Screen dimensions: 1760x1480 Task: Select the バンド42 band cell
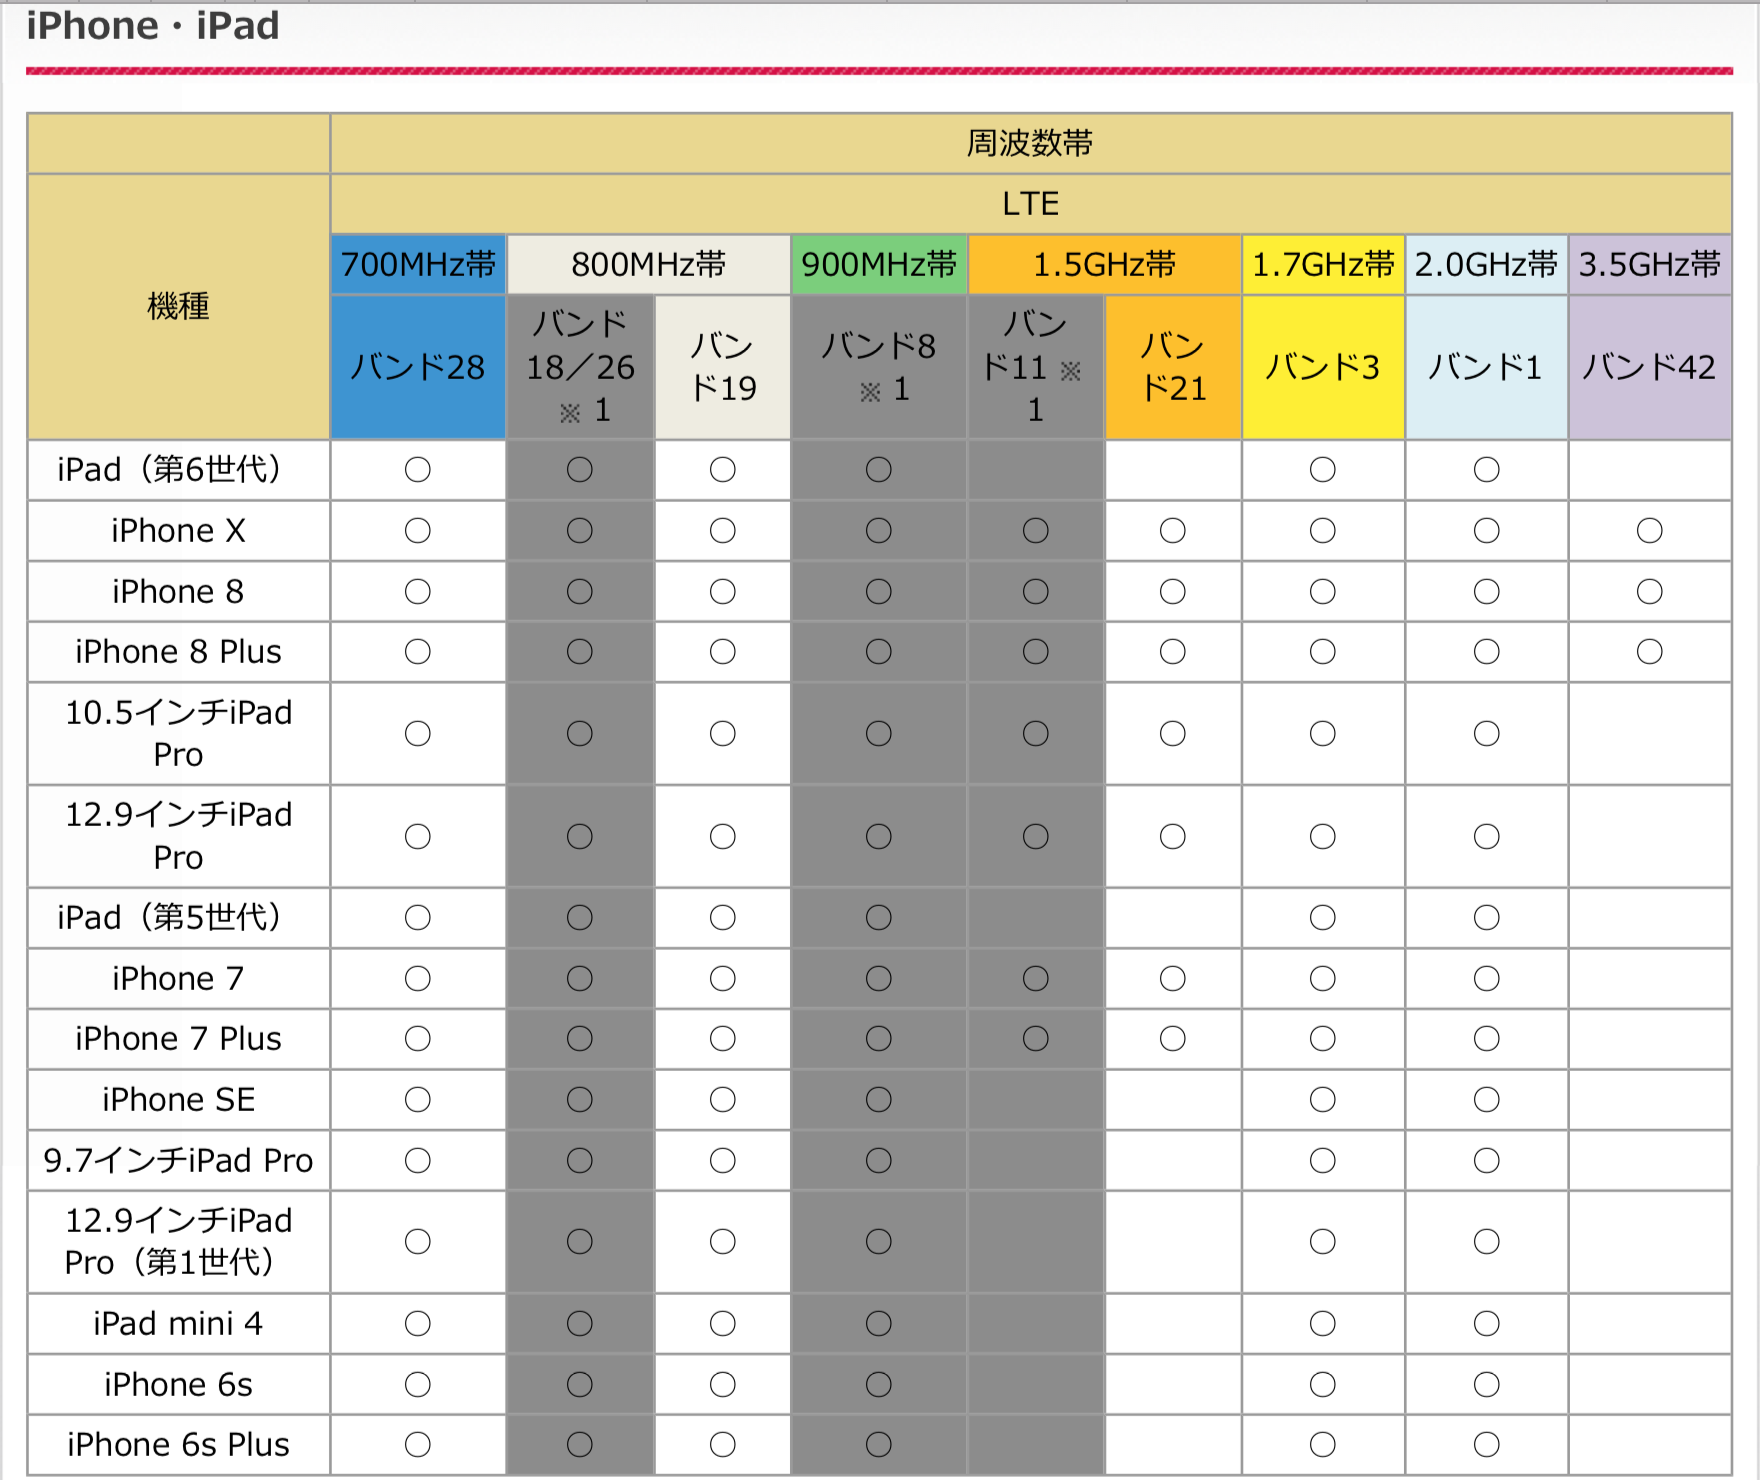click(1650, 367)
